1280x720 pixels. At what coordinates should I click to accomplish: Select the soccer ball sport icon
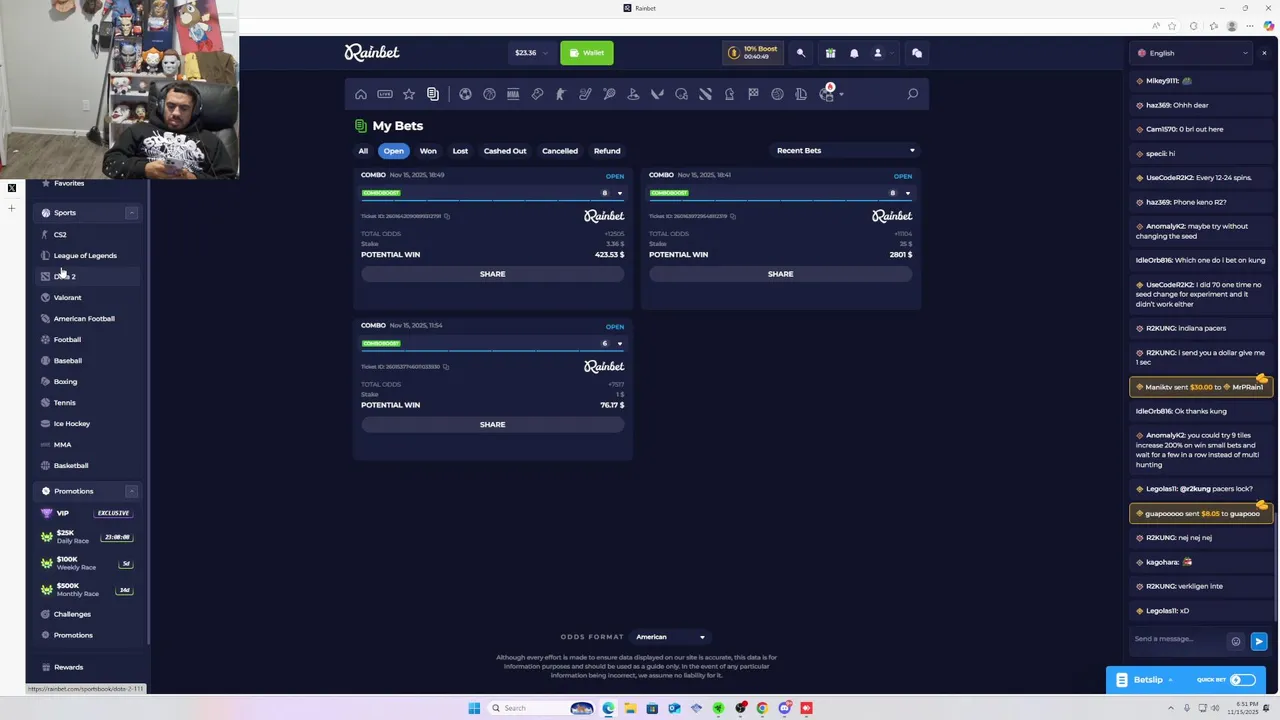[465, 94]
